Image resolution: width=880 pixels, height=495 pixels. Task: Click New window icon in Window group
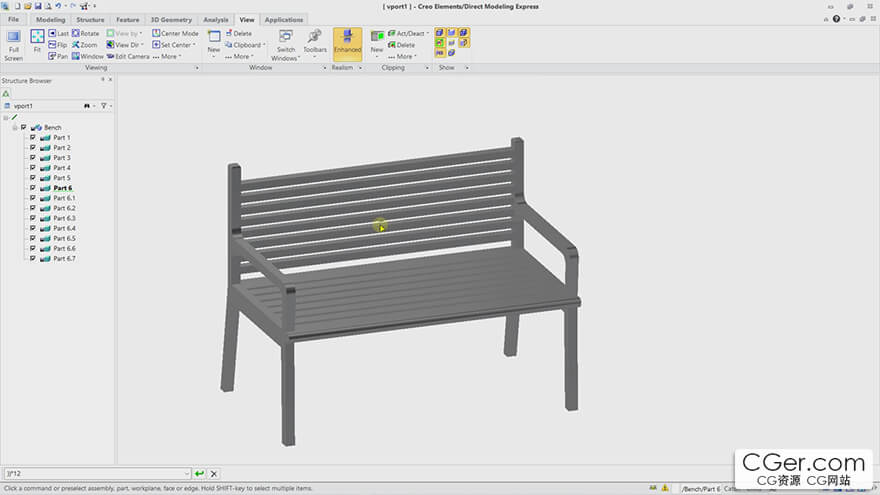click(x=214, y=37)
